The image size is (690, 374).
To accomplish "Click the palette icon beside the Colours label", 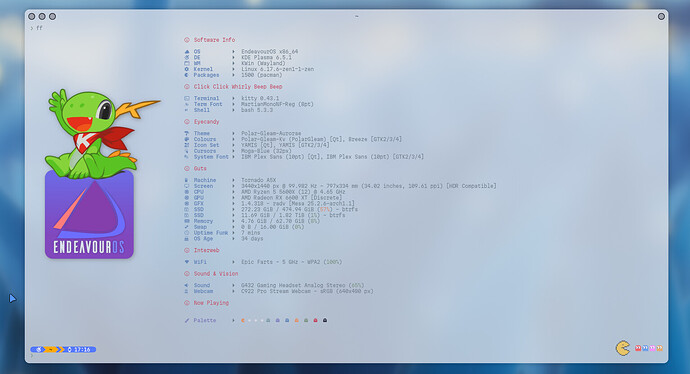I will pos(187,139).
